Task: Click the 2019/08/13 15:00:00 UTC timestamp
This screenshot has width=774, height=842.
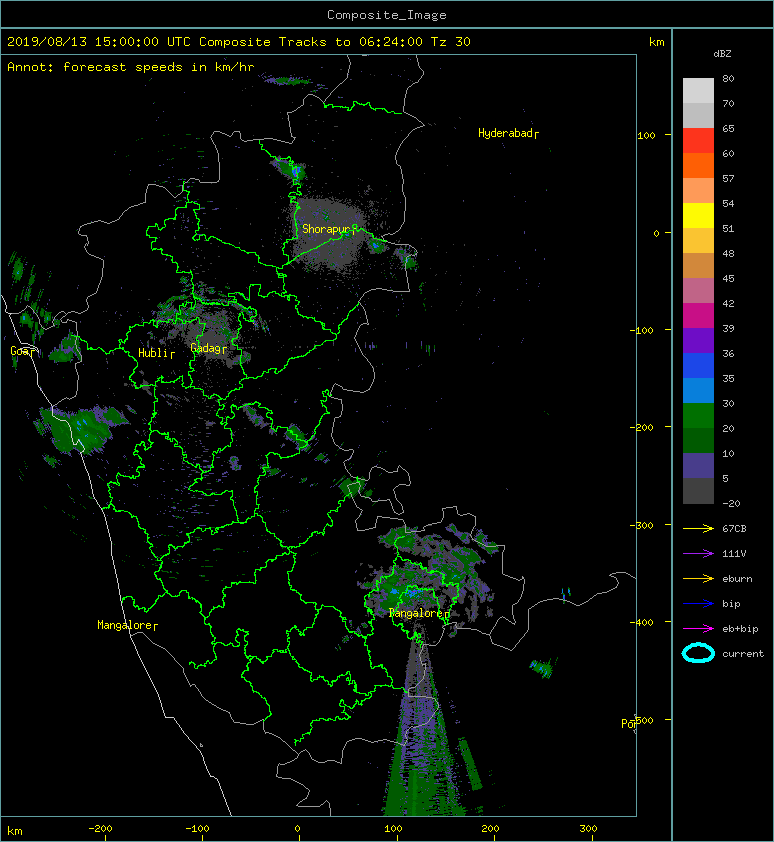Action: pos(98,42)
